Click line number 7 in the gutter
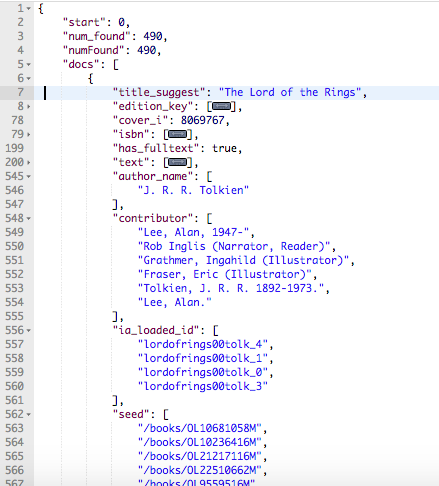Viewport: 439px width, 486px height. [x=20, y=92]
